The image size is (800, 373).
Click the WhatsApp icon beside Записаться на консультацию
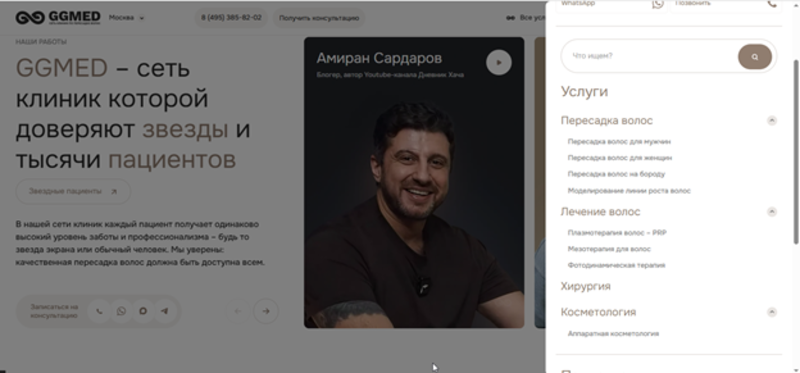121,311
